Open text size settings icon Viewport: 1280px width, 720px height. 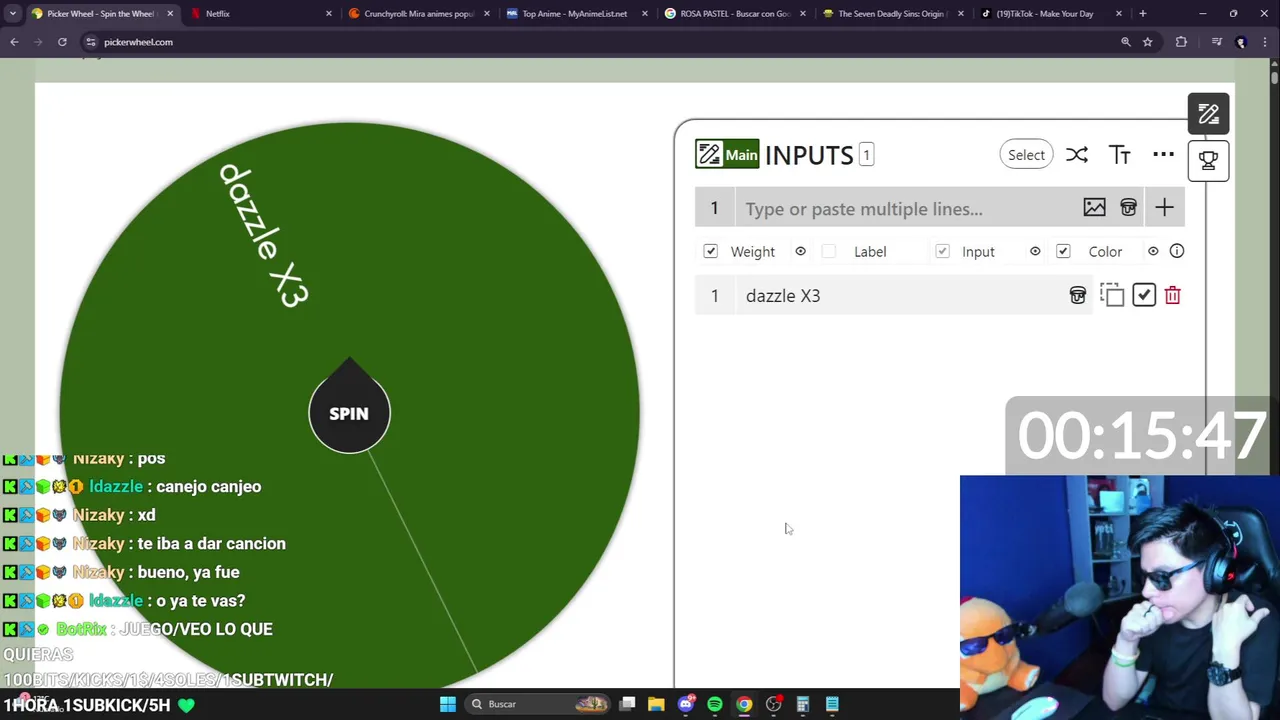(x=1119, y=155)
